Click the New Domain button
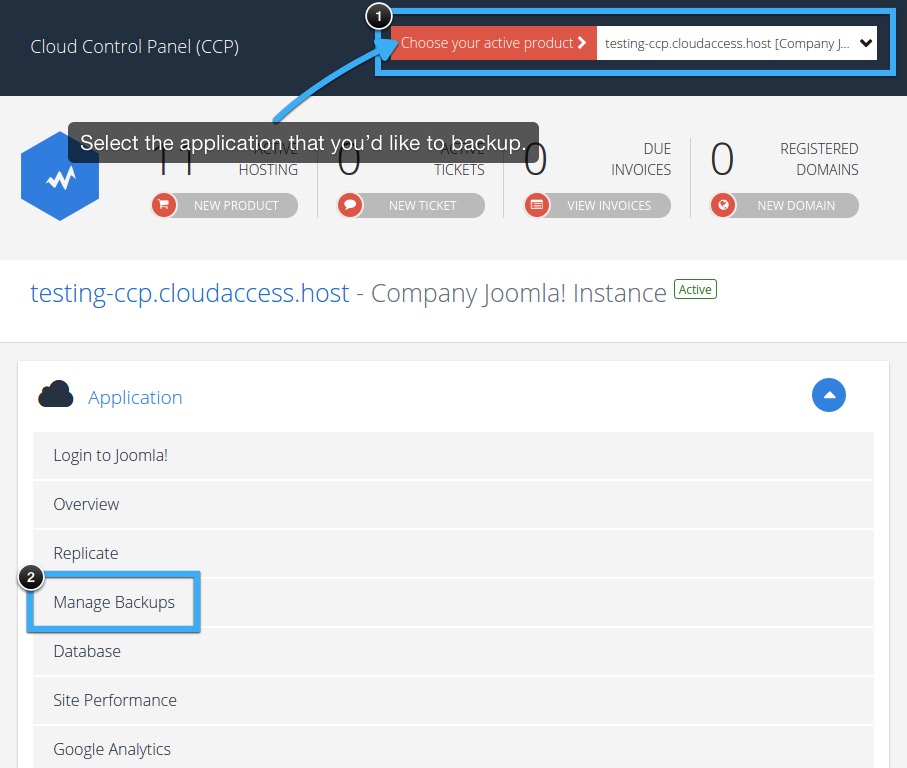 pos(784,205)
